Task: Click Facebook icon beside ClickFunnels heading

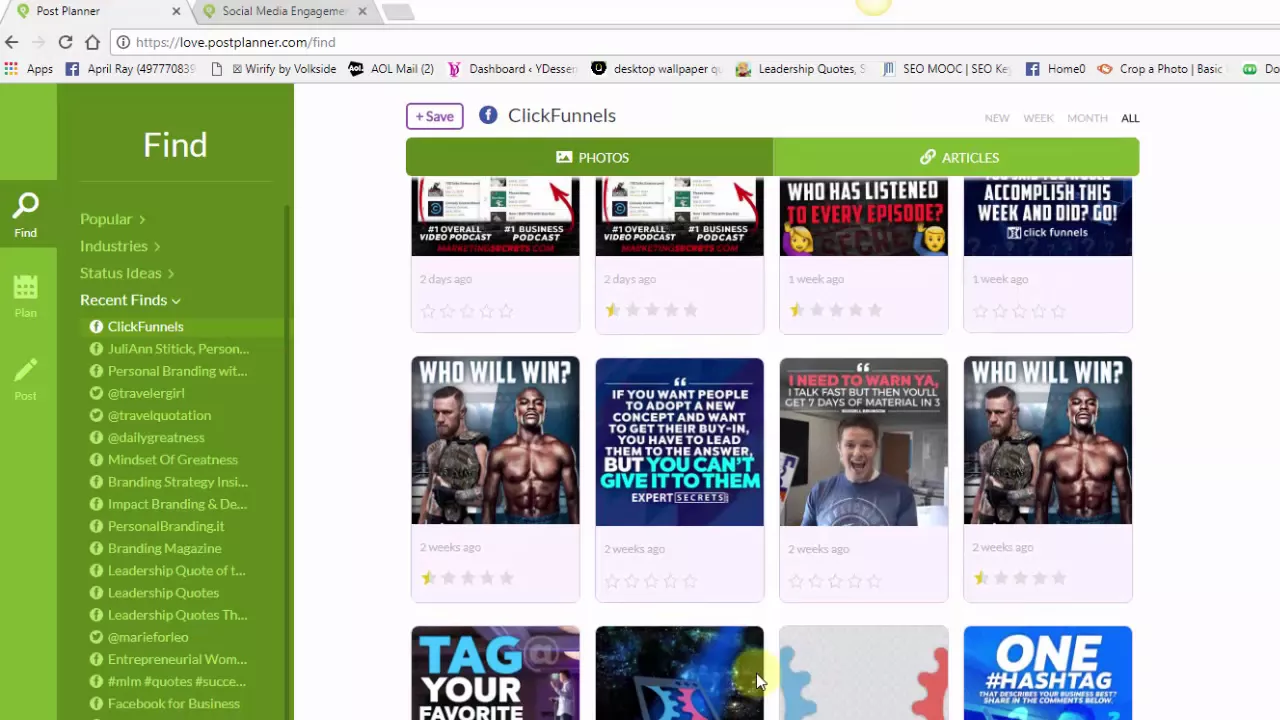Action: pos(488,115)
